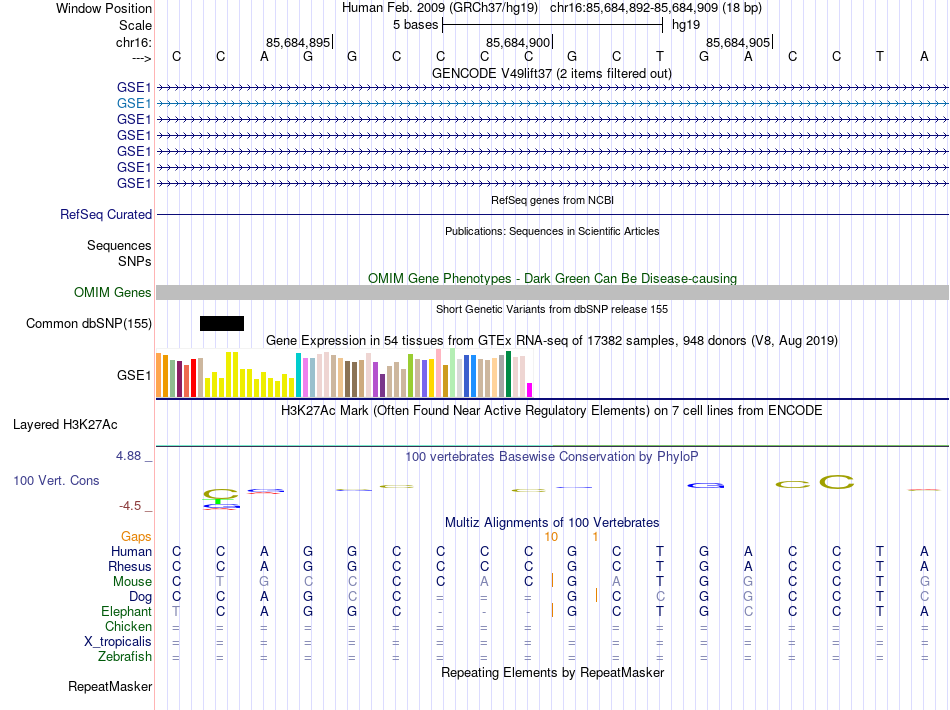The image size is (950, 710).
Task: Select the chr16: ruler label
Action: (133, 42)
